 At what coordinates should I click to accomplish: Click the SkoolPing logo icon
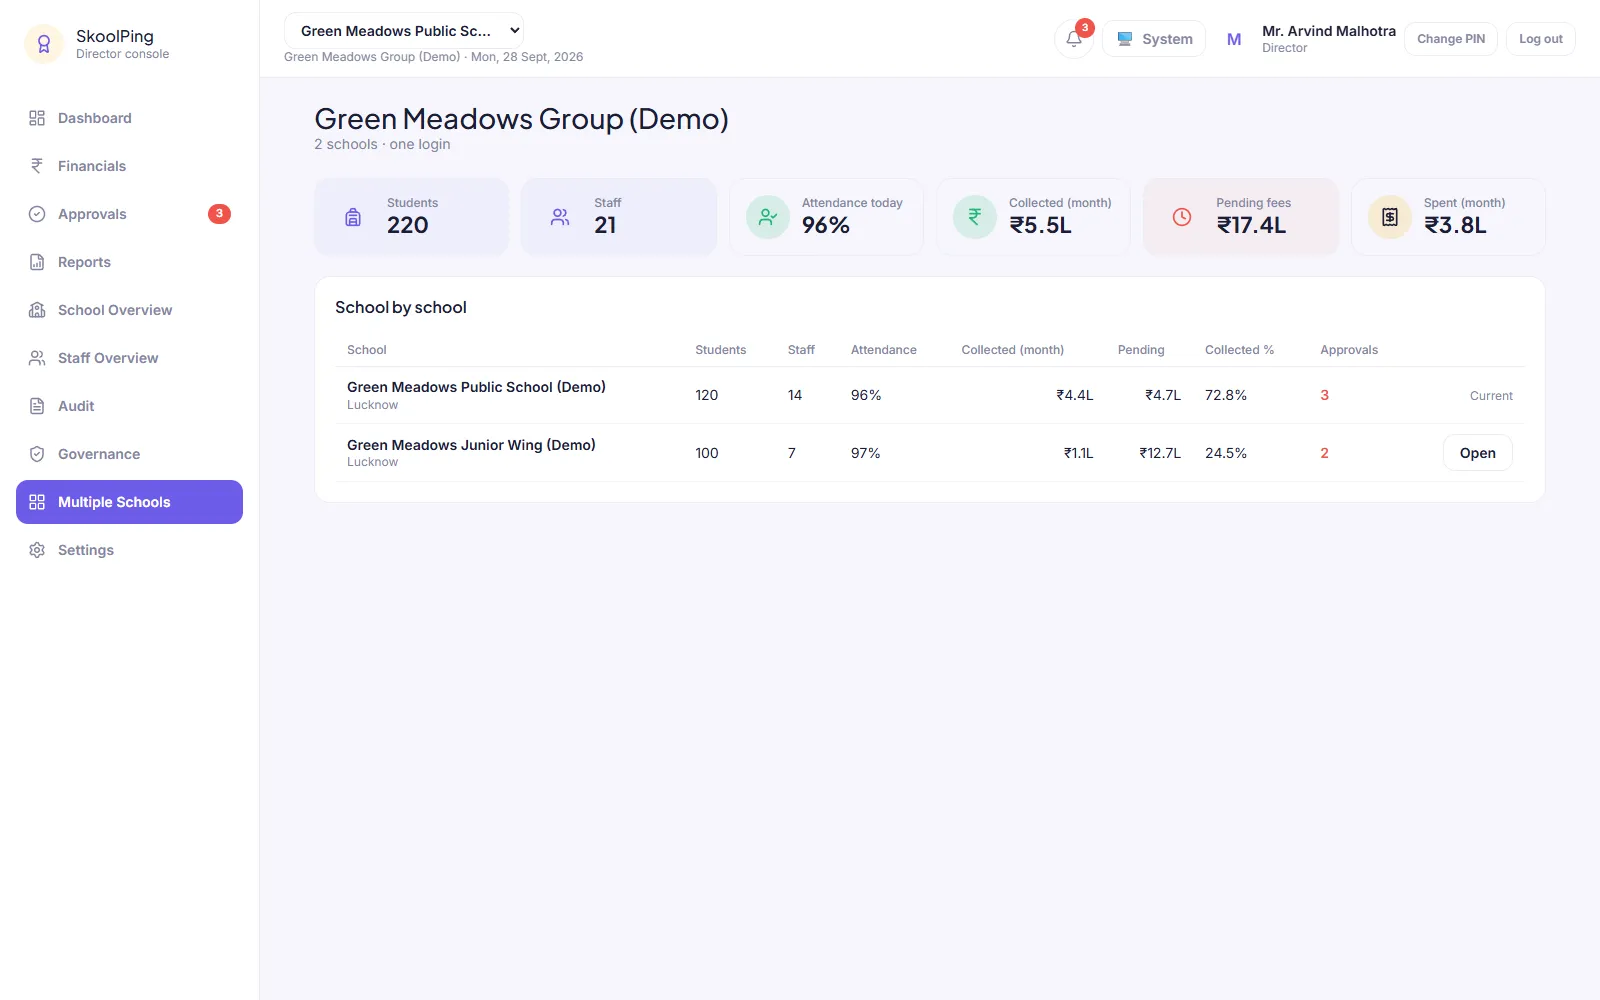click(x=44, y=44)
